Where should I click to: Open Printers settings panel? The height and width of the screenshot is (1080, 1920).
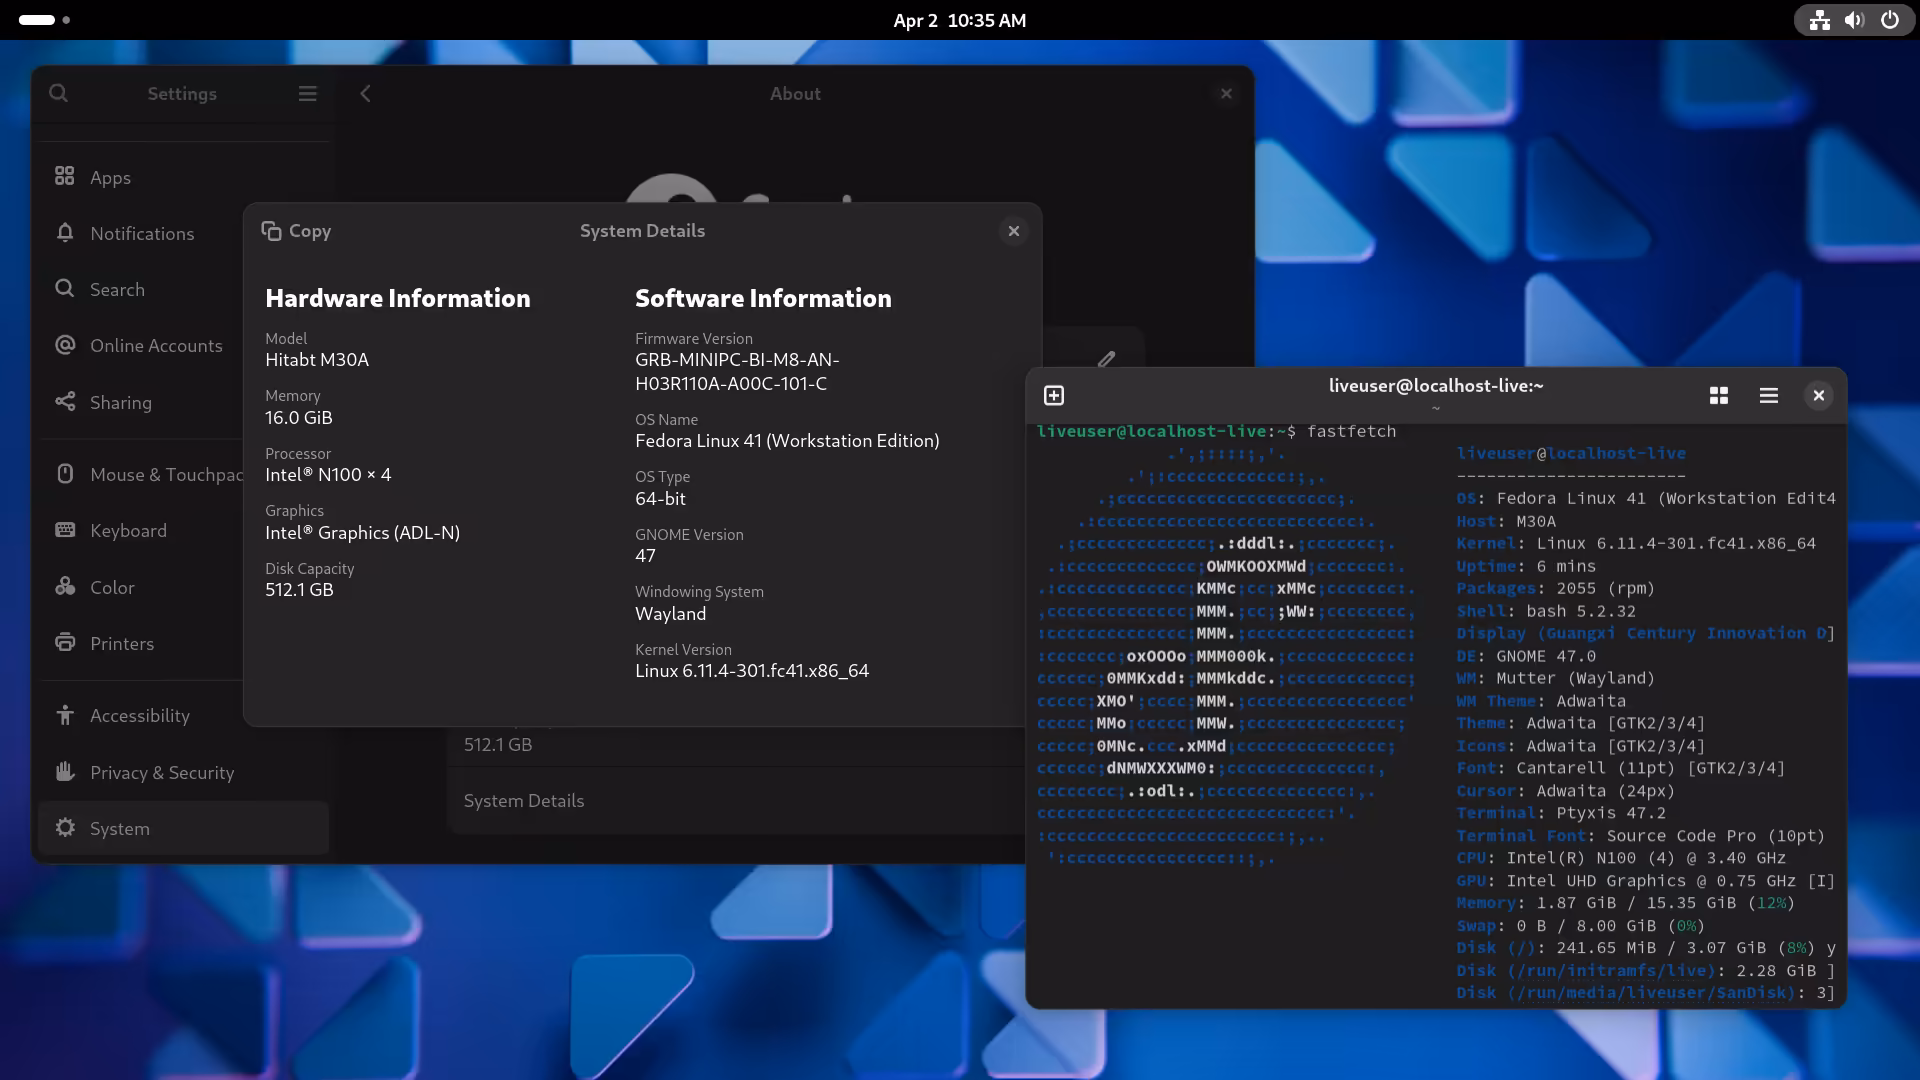point(121,643)
